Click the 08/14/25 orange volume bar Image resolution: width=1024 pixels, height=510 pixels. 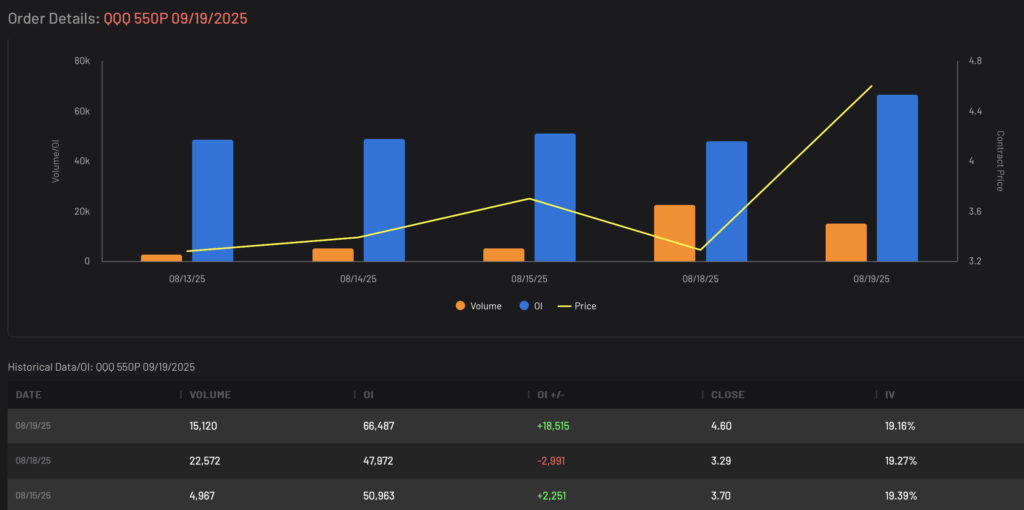pos(333,255)
